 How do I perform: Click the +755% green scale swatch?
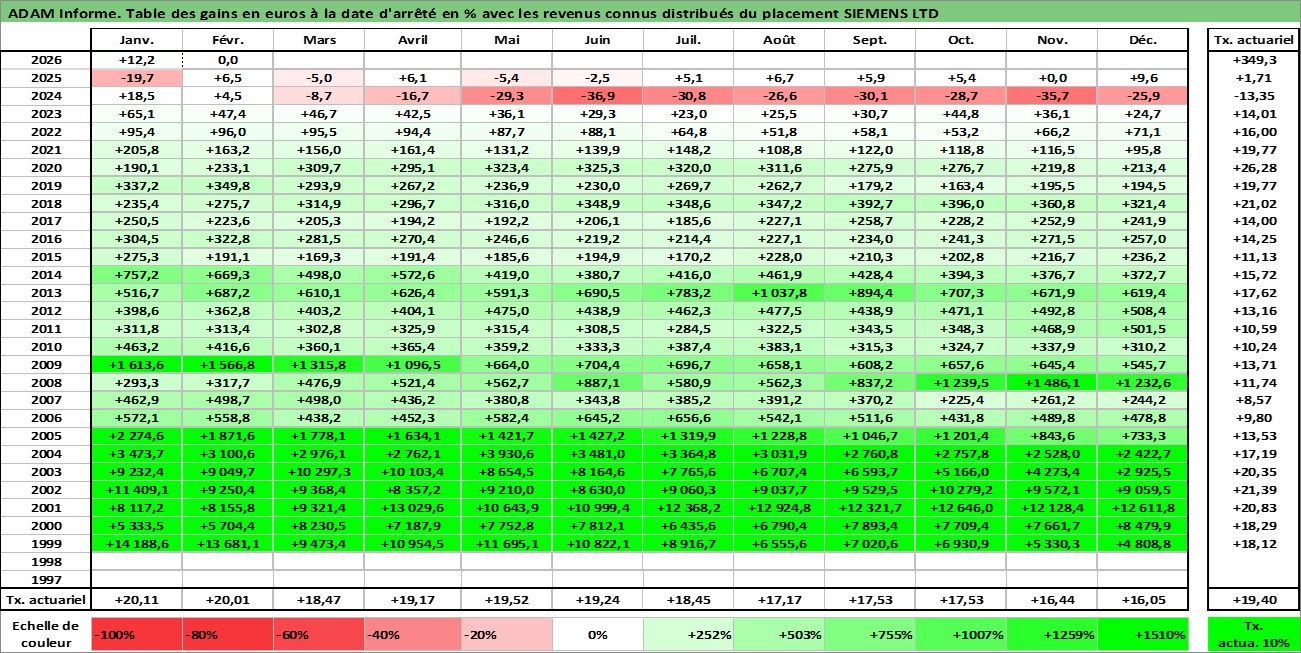click(x=870, y=634)
